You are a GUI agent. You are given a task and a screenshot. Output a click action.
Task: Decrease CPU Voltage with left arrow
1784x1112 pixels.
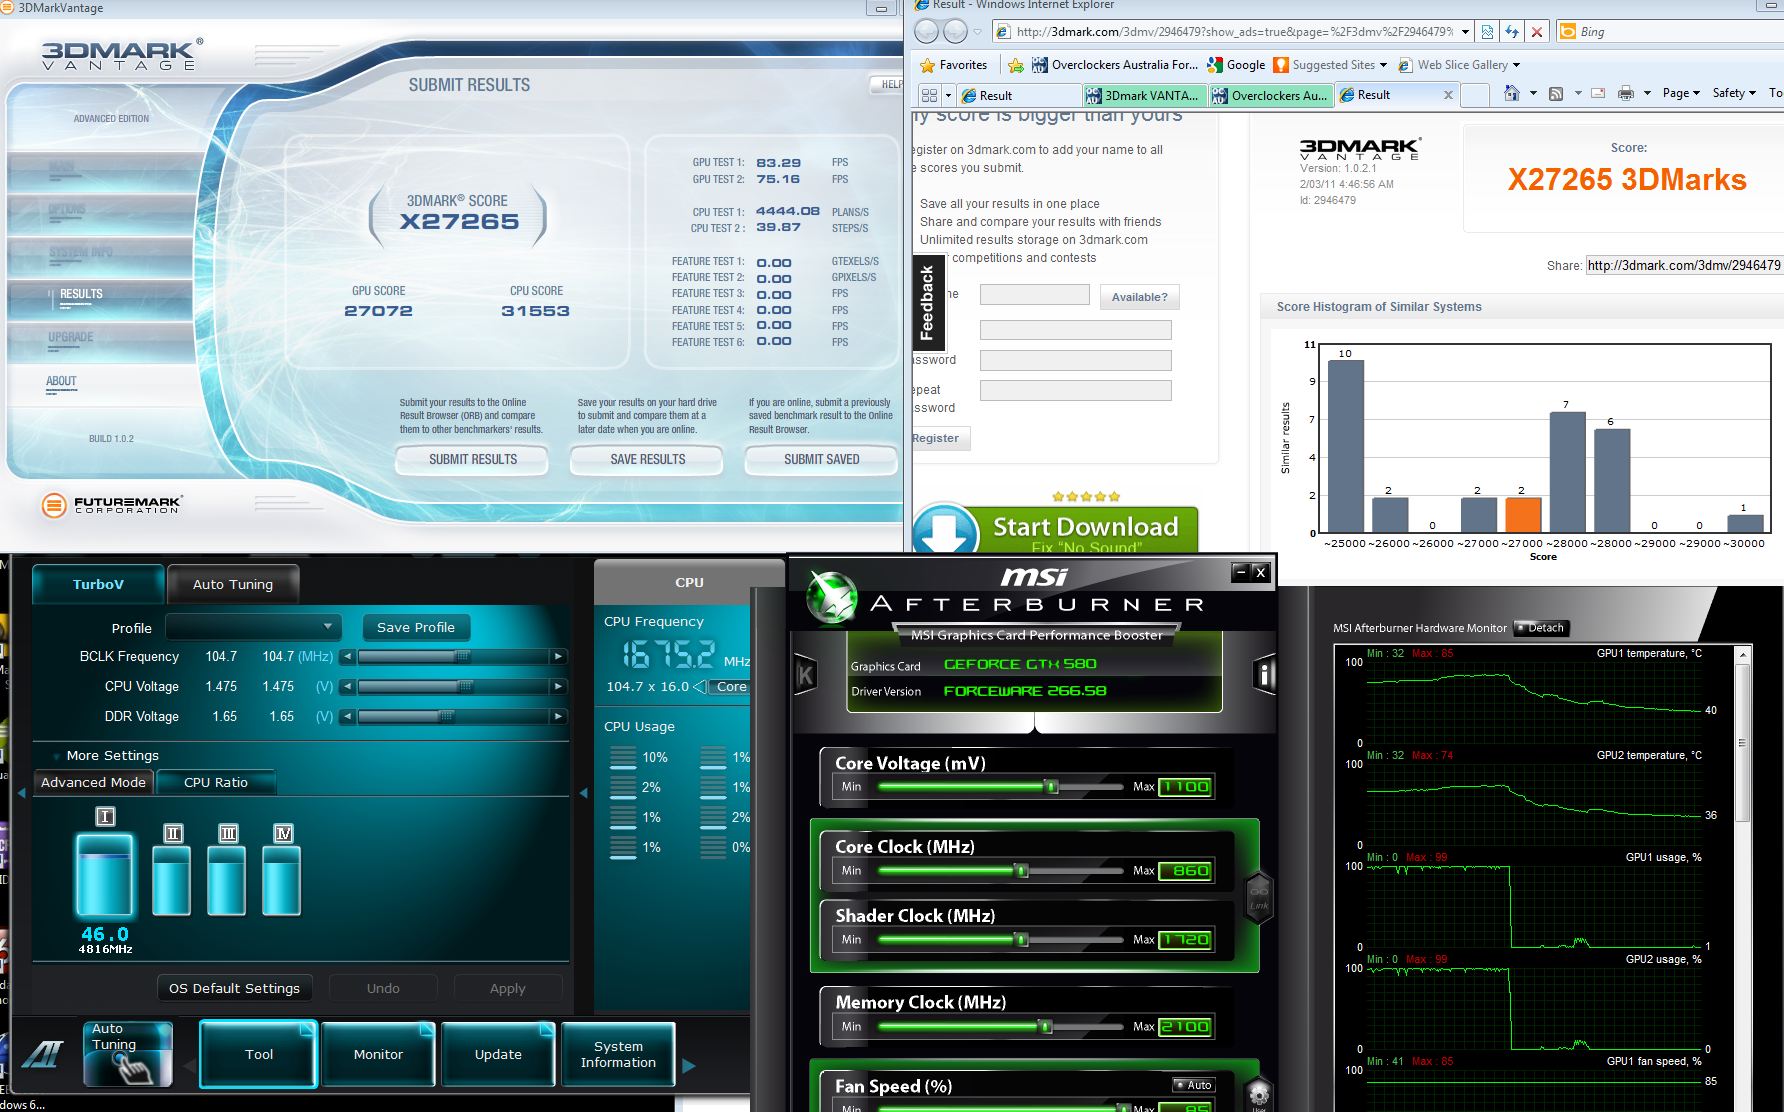click(x=347, y=687)
